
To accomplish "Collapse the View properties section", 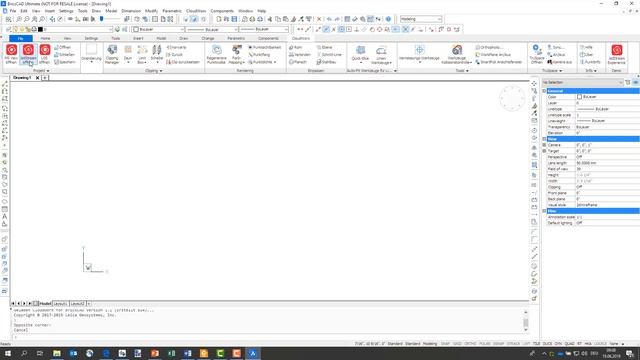I will click(544, 139).
